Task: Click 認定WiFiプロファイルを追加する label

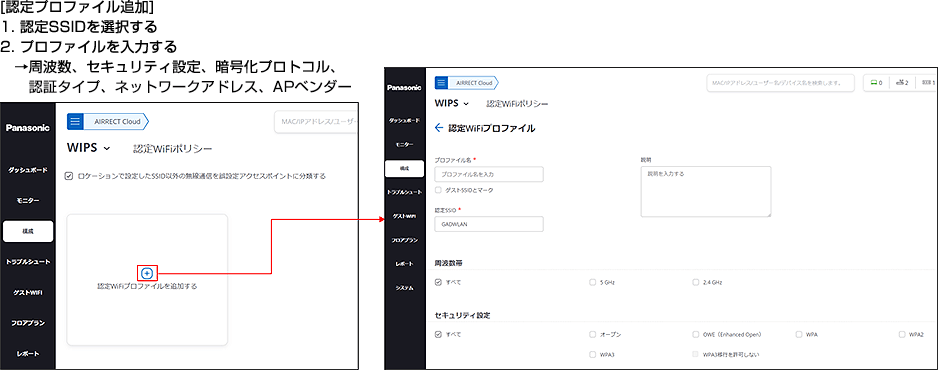Action: 147,286
